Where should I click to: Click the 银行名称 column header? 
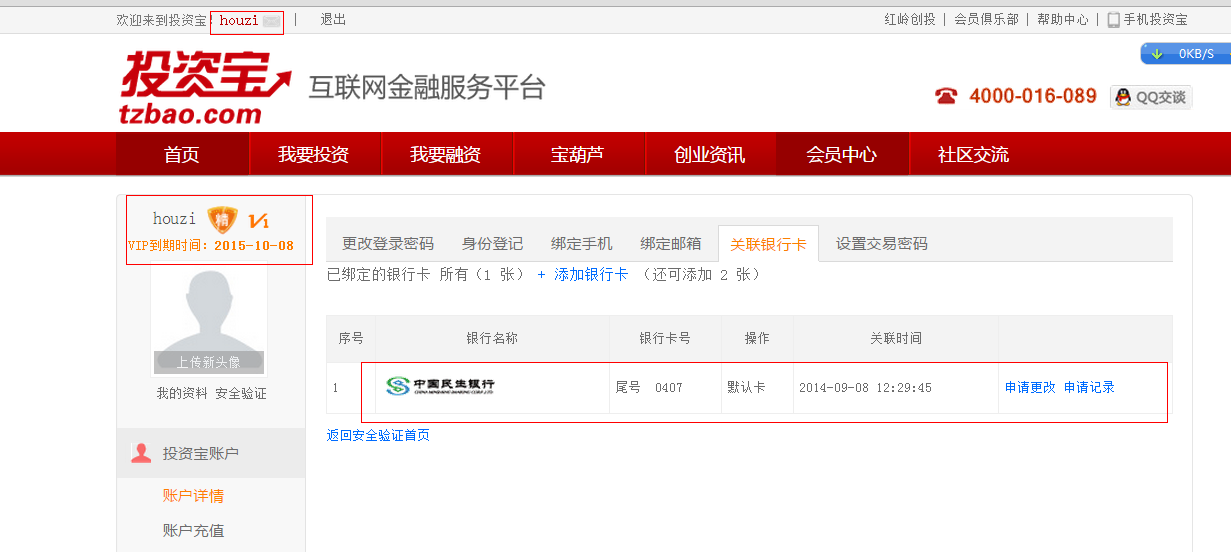[492, 338]
